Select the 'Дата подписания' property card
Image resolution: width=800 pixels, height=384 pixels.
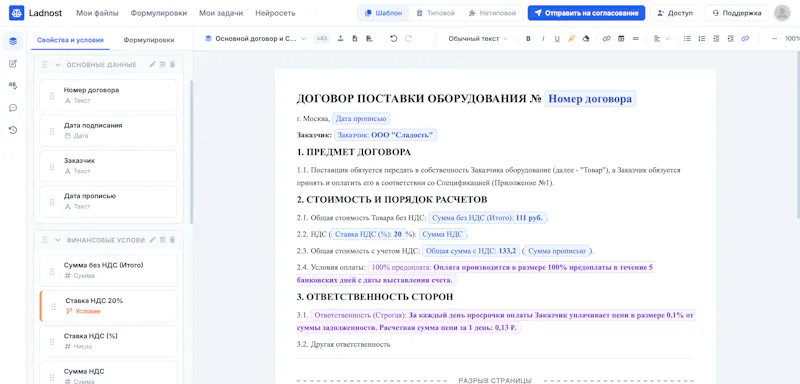(108, 131)
